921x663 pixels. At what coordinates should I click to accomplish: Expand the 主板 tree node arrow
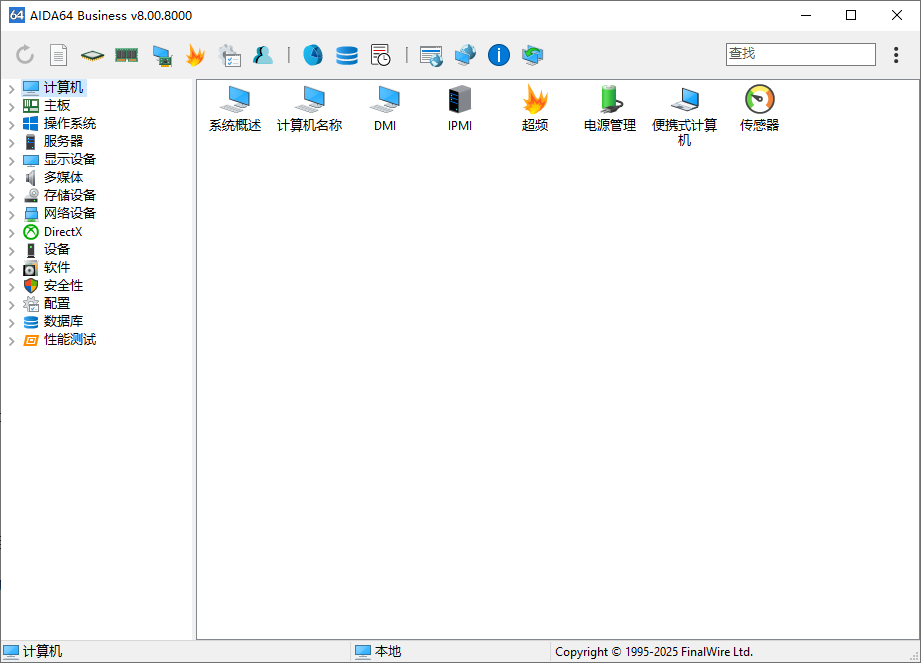tap(12, 106)
